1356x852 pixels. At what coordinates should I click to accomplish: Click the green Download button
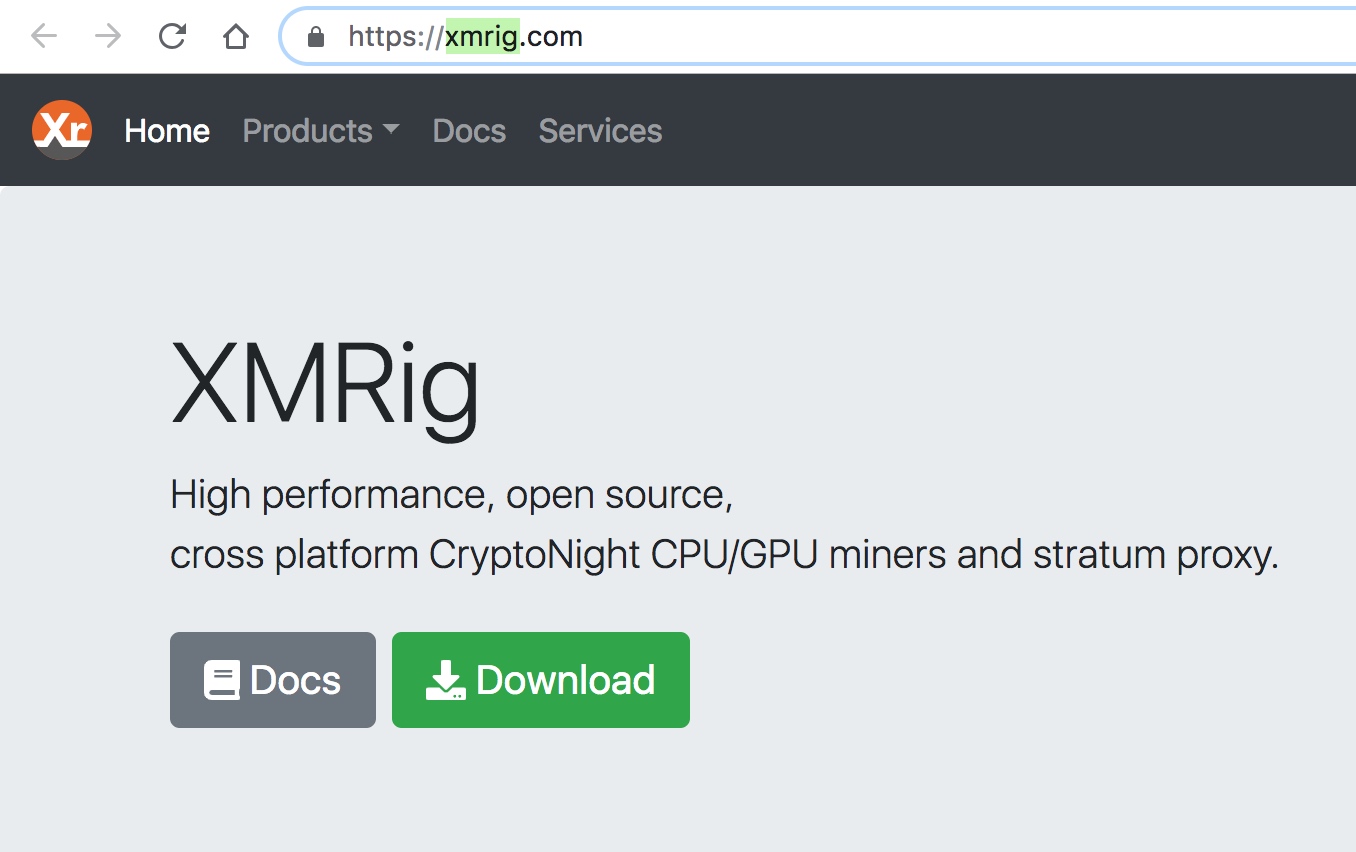[541, 680]
